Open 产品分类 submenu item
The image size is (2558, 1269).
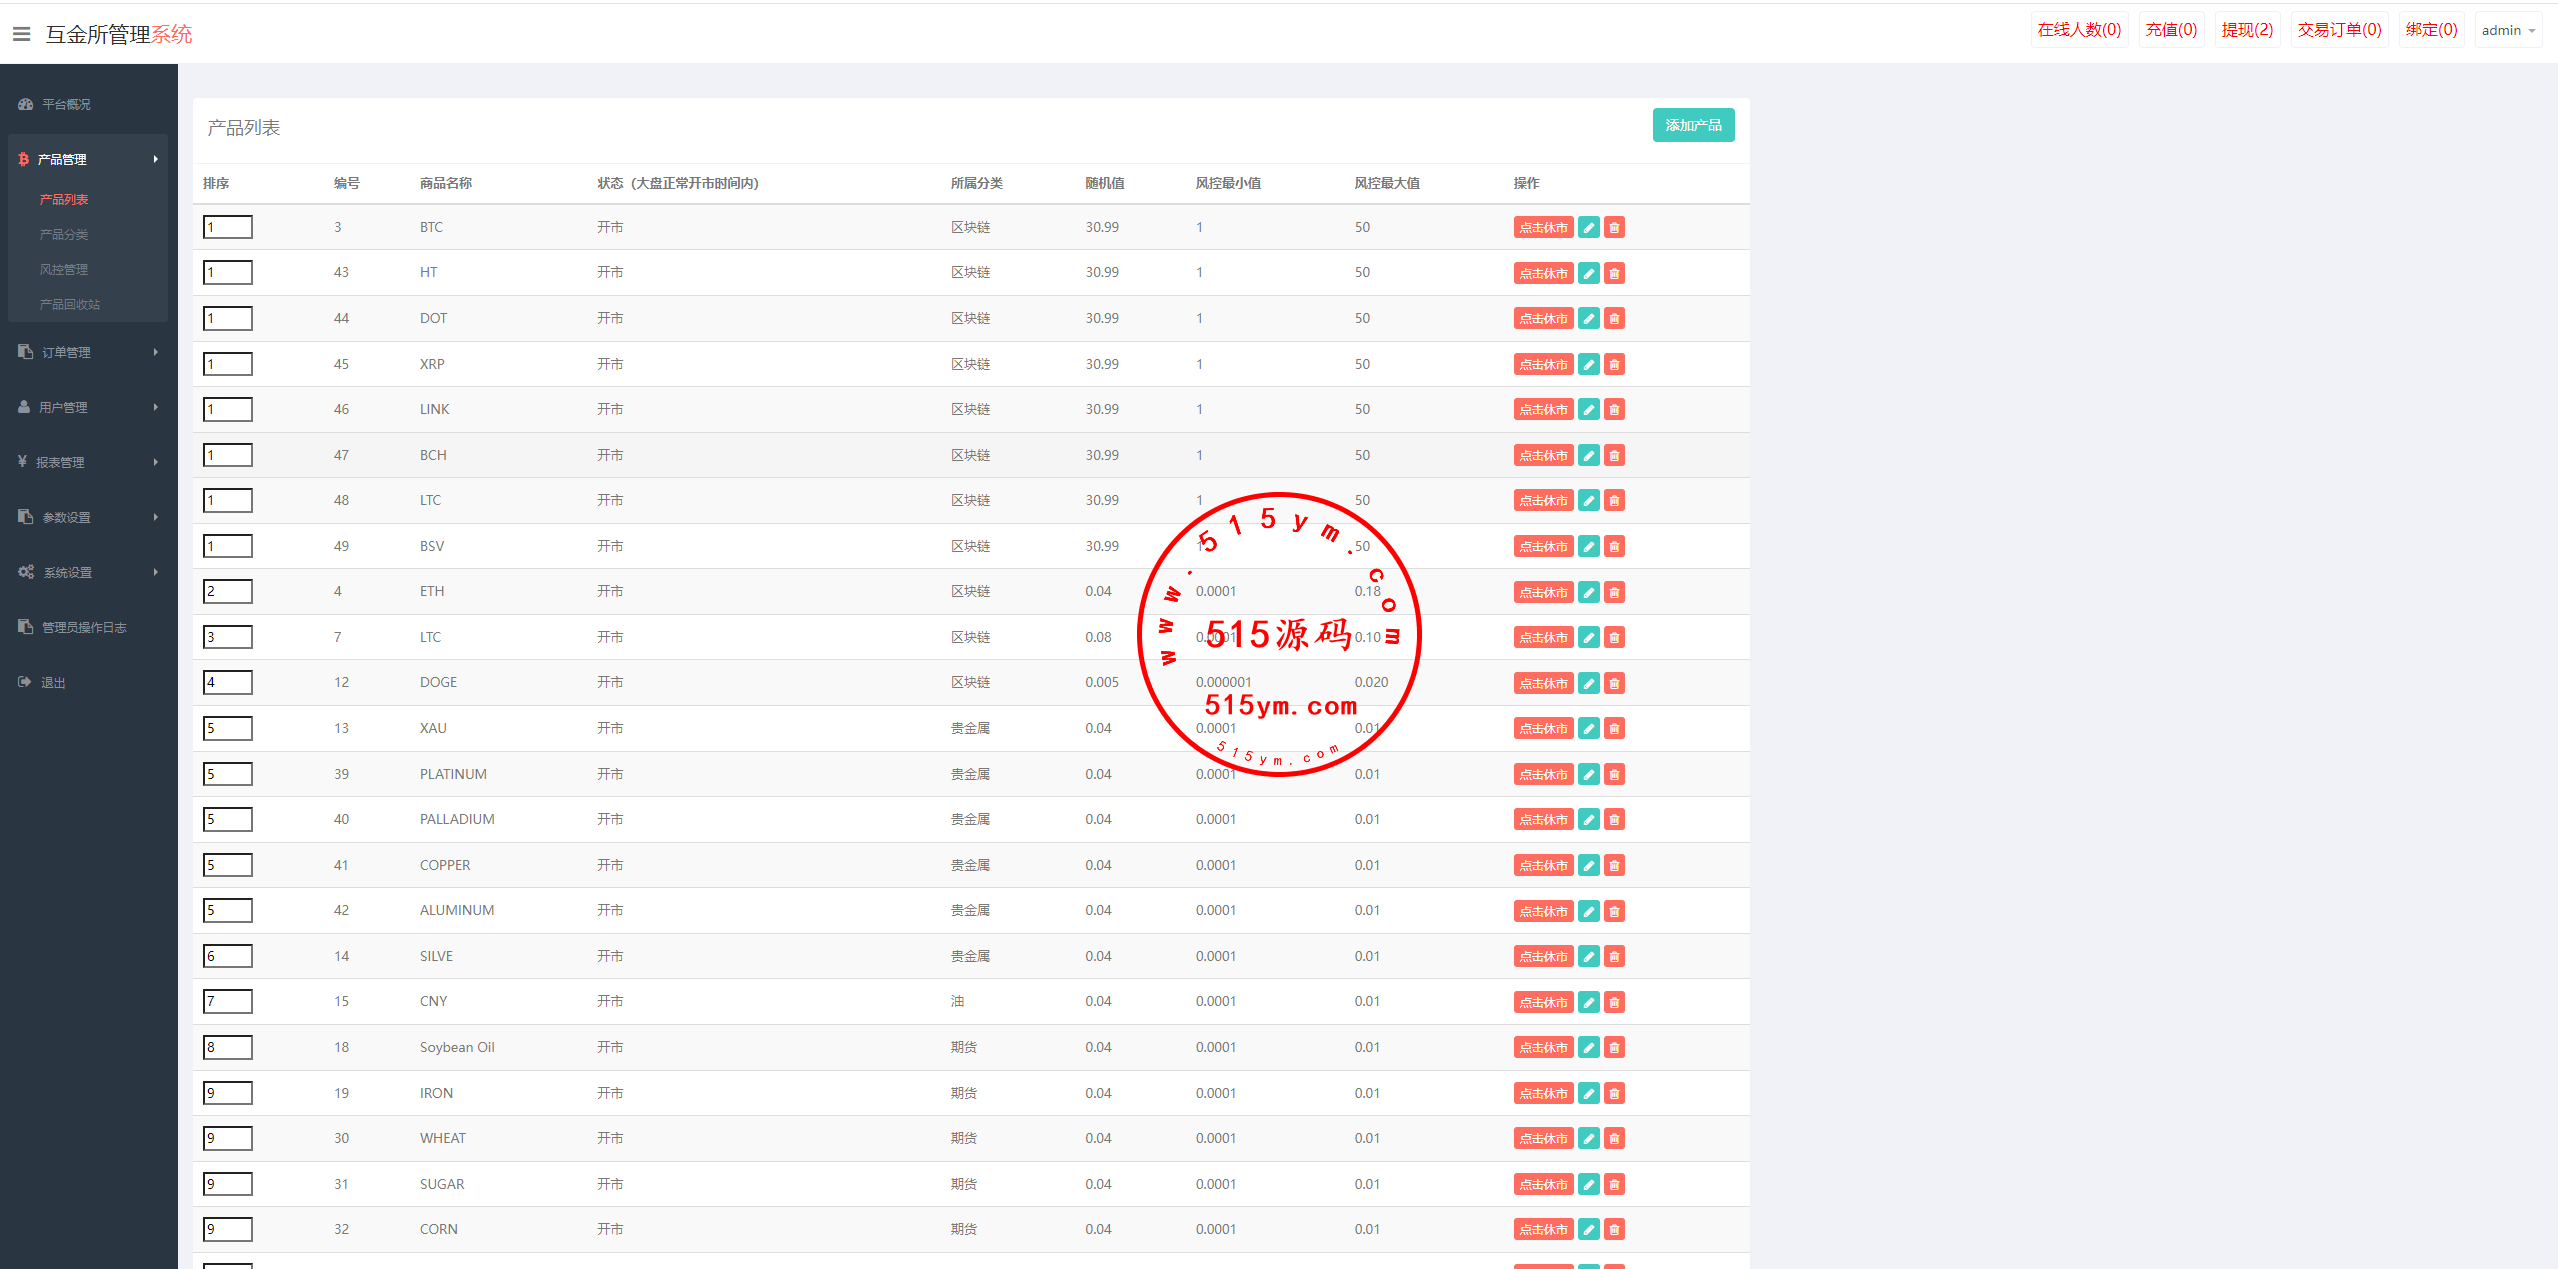coord(64,234)
